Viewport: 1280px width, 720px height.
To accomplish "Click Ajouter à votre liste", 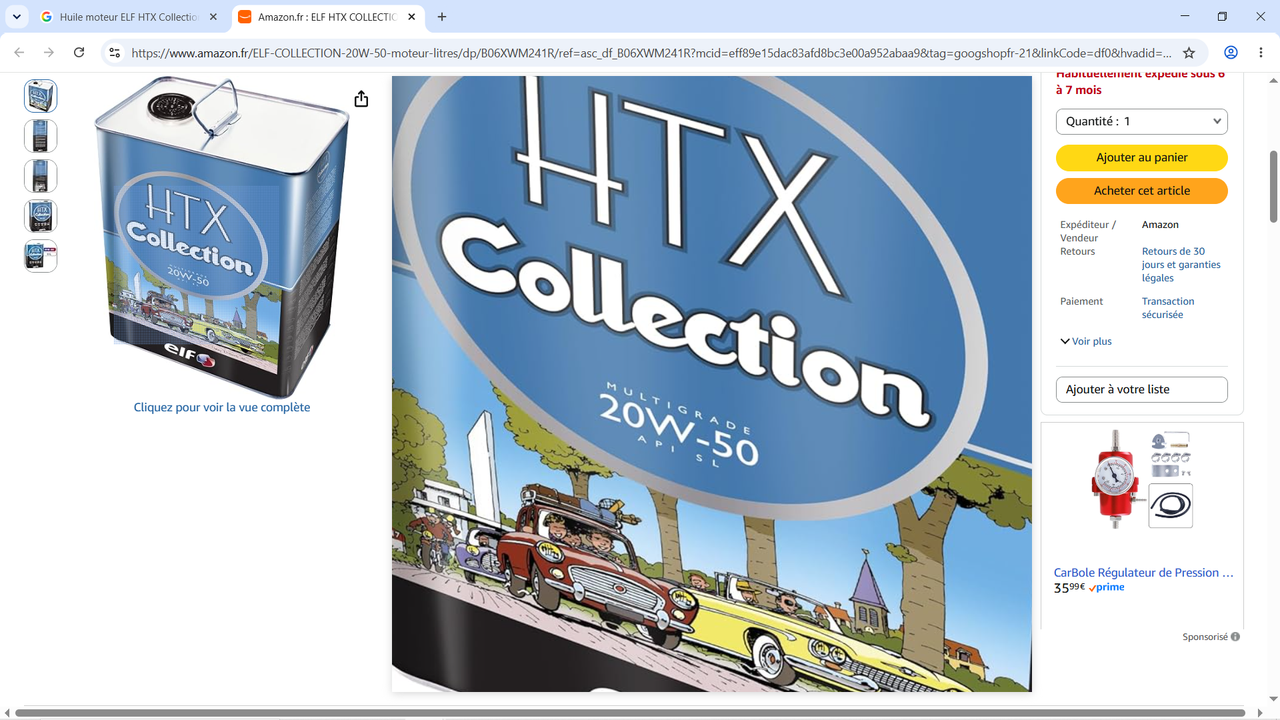I will point(1142,390).
